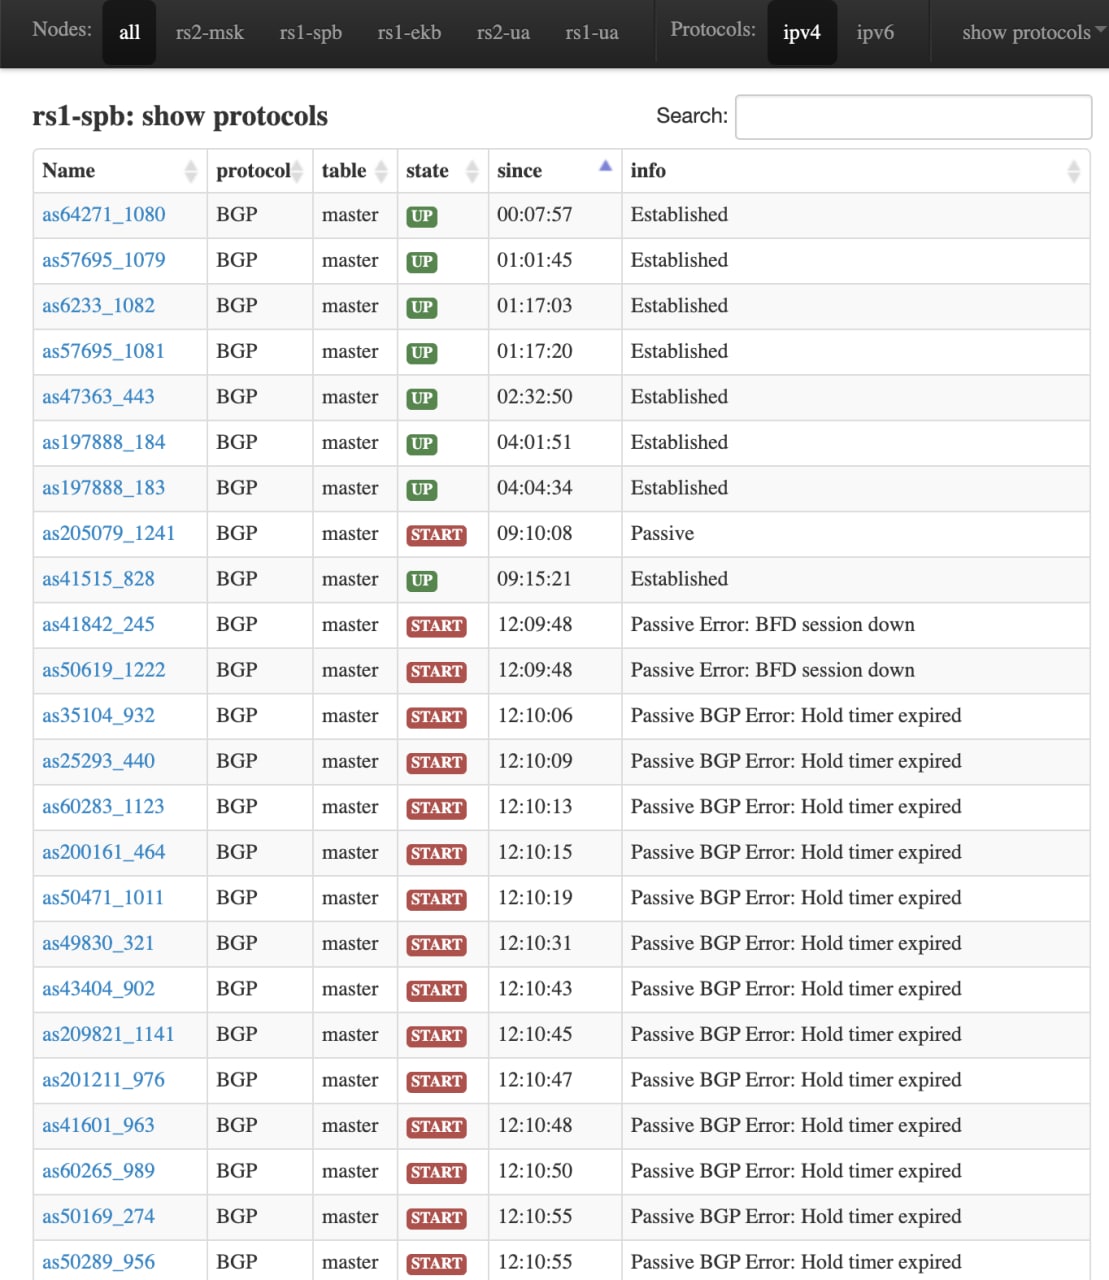
Task: Toggle the since column ascending sort arrow
Action: click(605, 167)
